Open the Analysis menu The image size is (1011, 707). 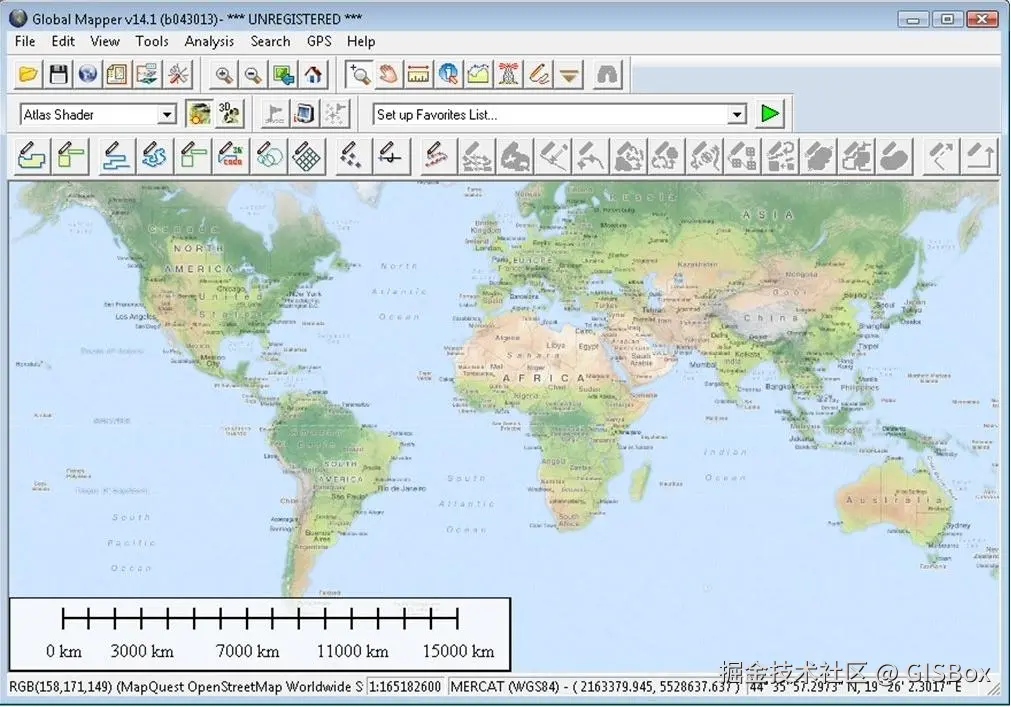pyautogui.click(x=209, y=42)
